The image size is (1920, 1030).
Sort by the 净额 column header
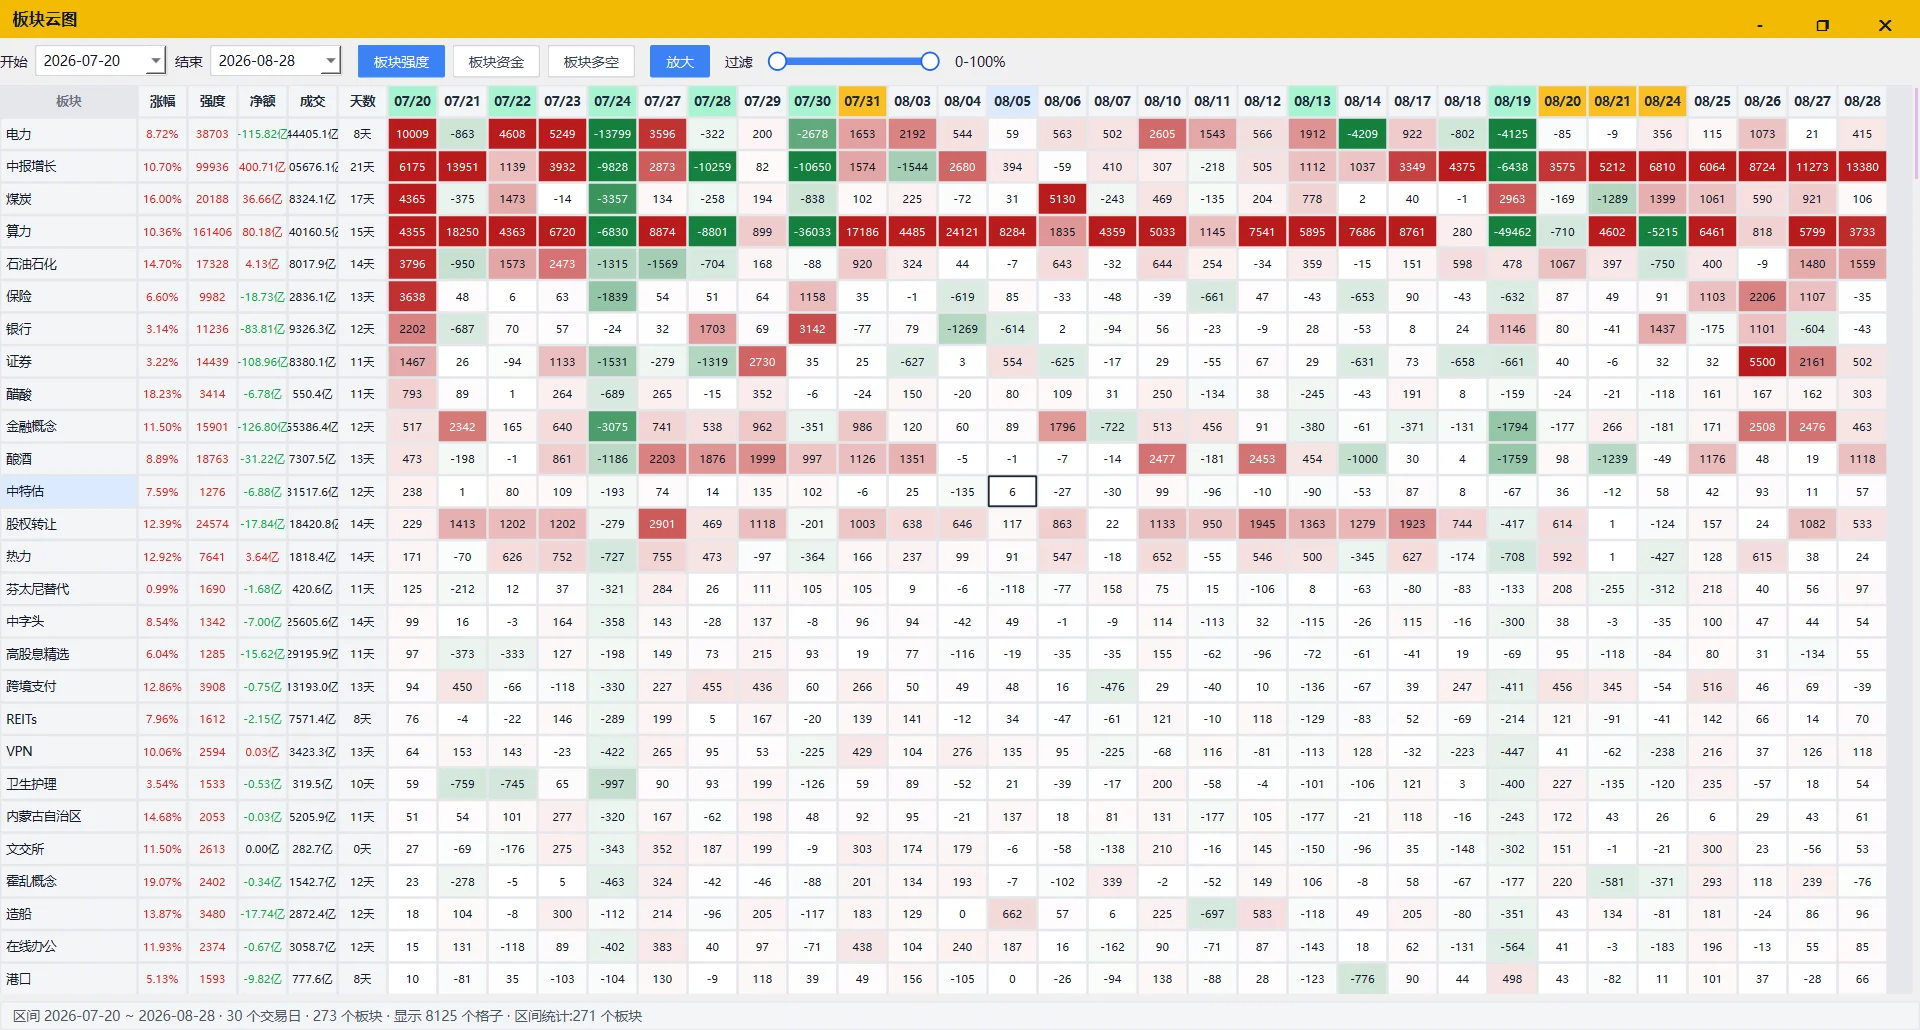(x=262, y=101)
